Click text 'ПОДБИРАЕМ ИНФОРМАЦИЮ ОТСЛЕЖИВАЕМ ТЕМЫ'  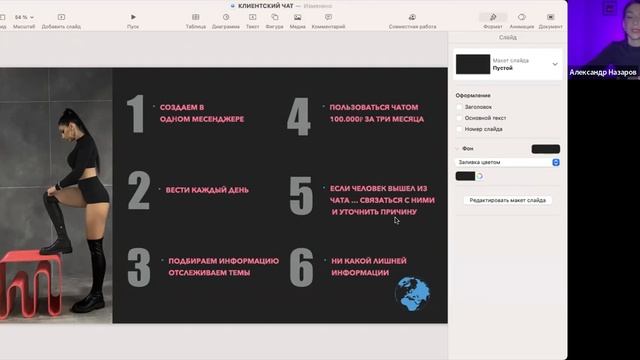tap(224, 267)
